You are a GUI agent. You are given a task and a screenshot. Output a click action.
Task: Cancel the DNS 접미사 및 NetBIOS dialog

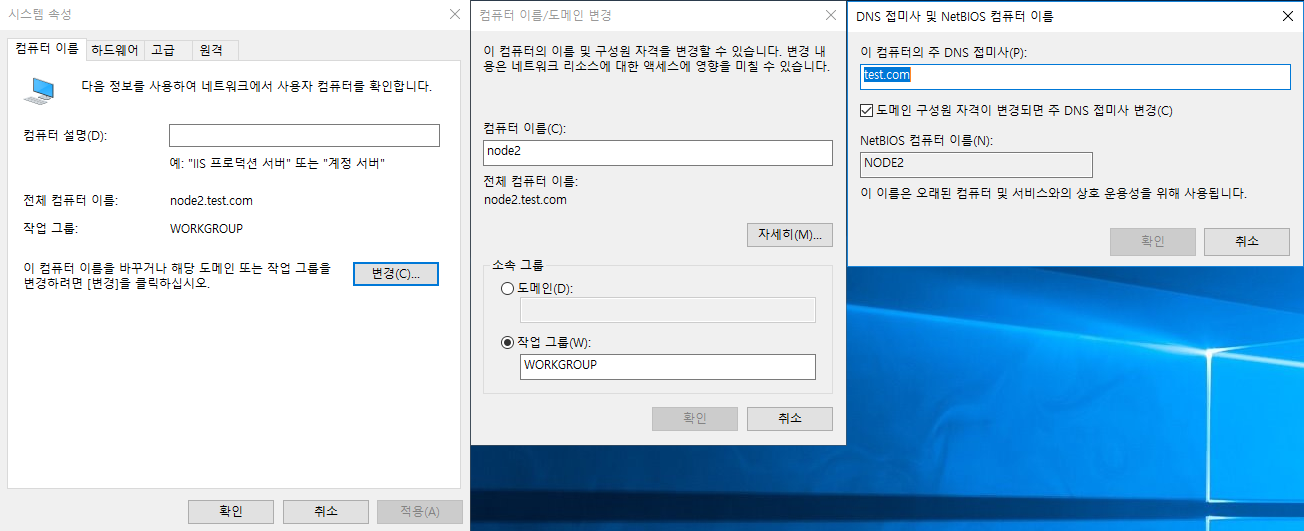1246,241
